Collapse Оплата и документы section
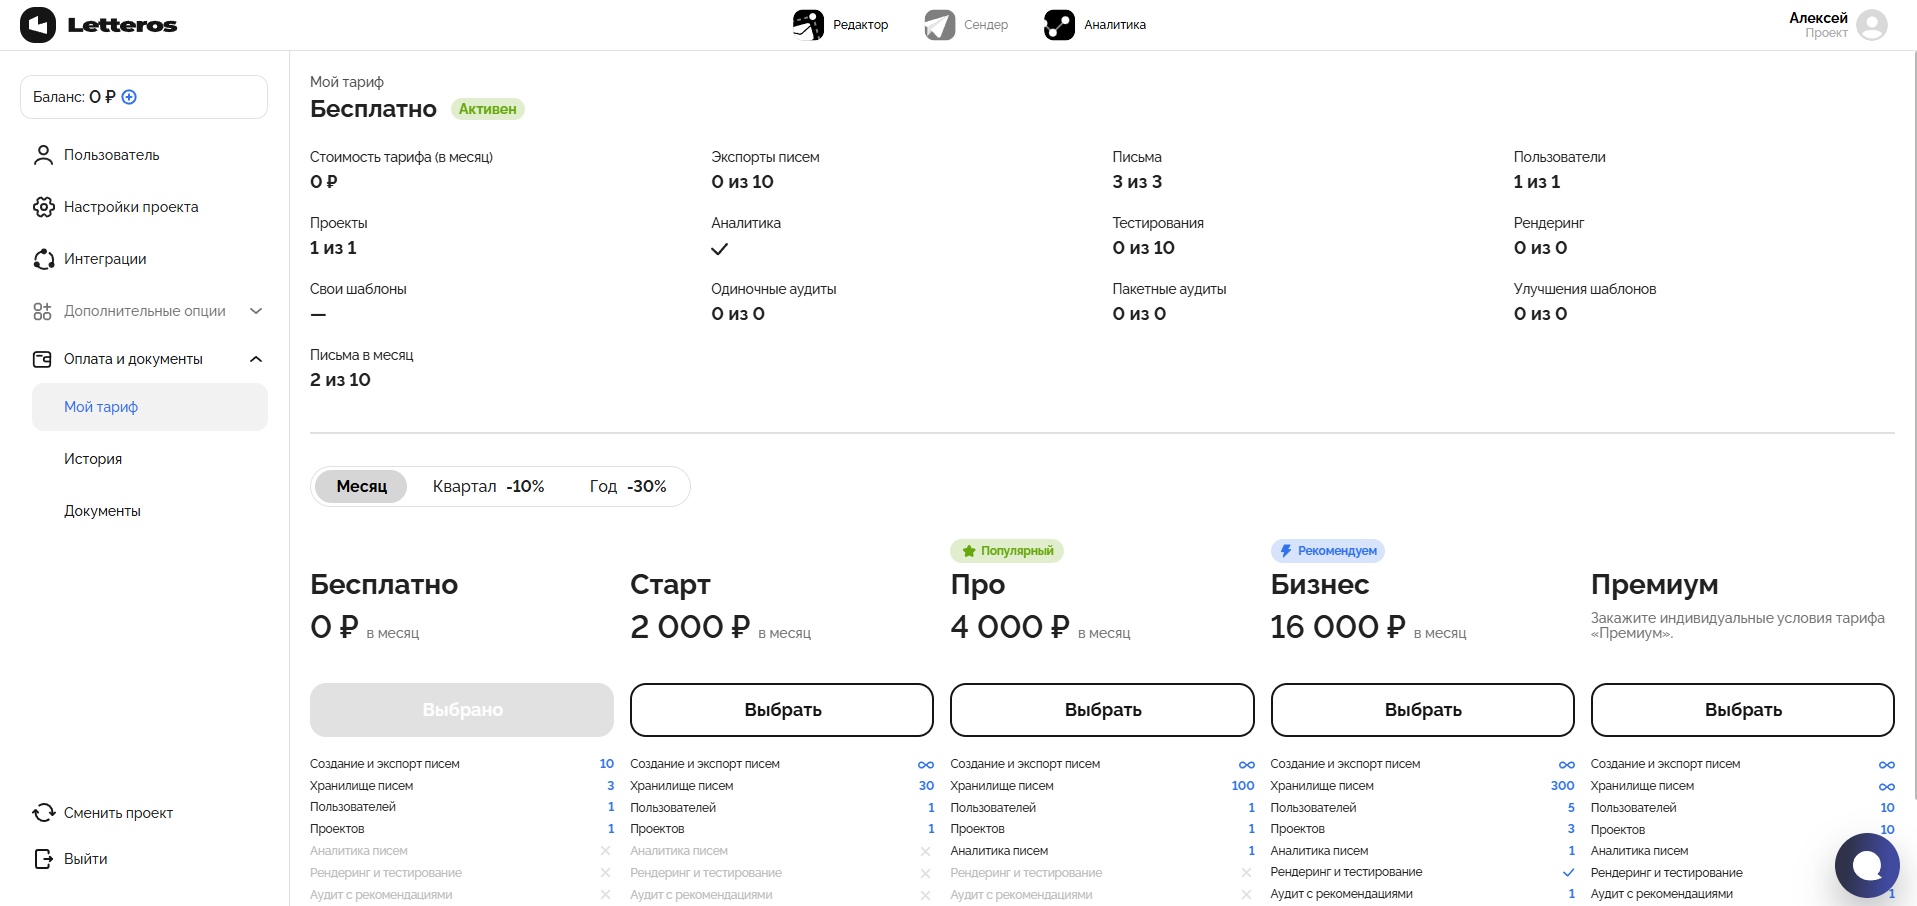Viewport: 1917px width, 906px height. coord(256,359)
